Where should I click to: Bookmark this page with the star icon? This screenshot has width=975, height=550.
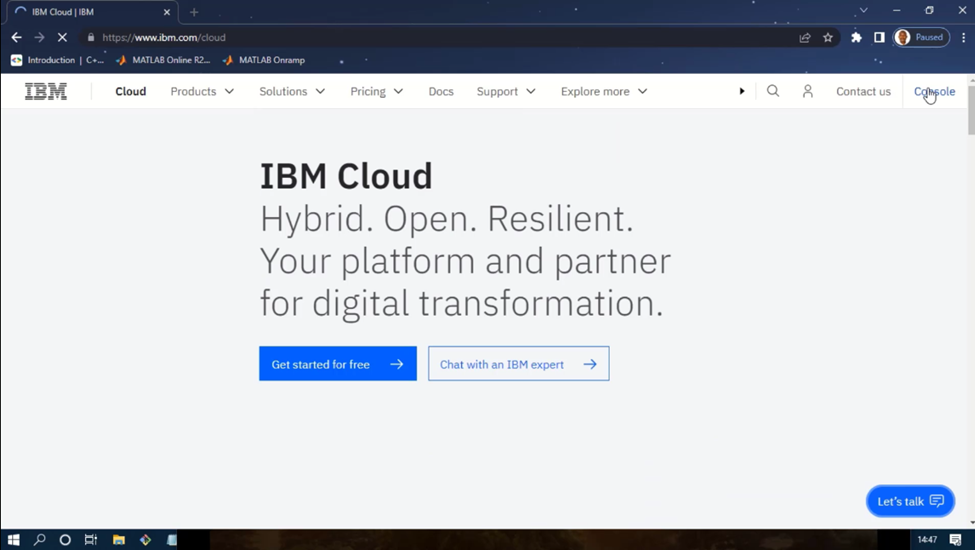(x=828, y=37)
